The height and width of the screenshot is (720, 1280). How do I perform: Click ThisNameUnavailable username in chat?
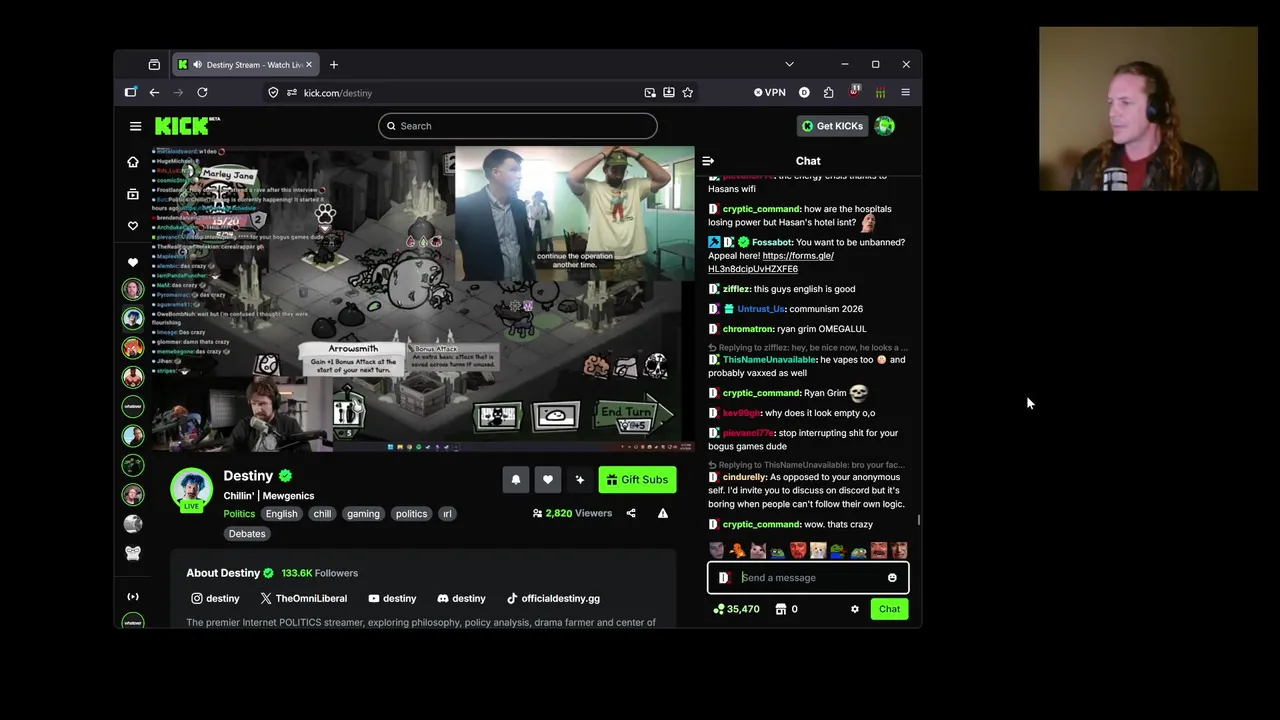point(769,360)
